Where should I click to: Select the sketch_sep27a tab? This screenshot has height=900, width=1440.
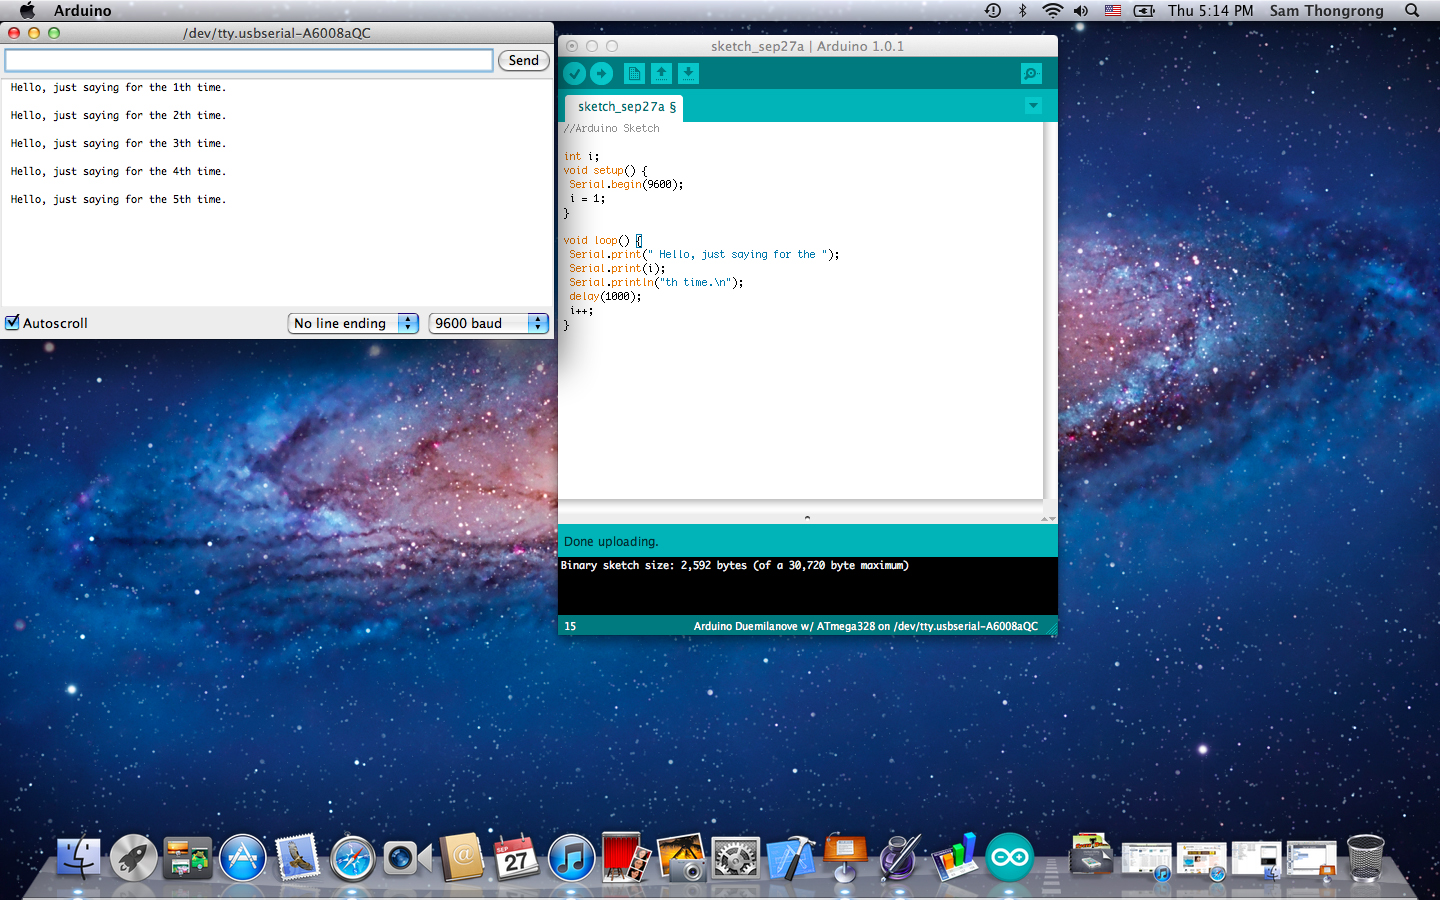click(x=626, y=107)
